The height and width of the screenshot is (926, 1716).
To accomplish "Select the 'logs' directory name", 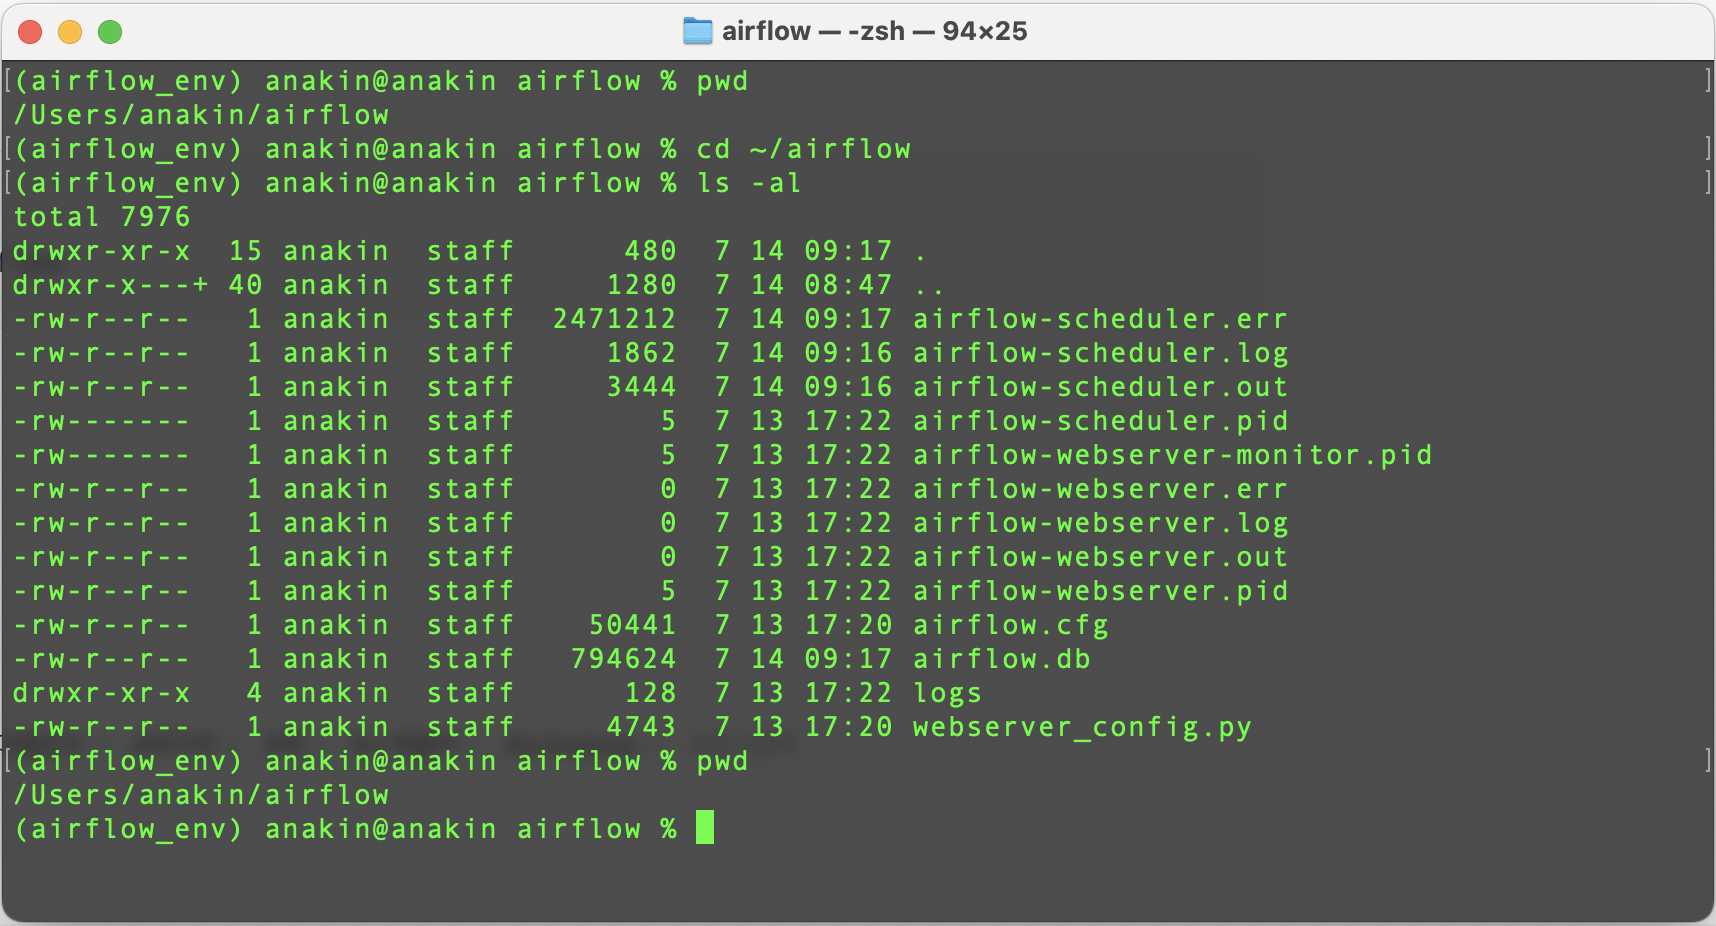I will pyautogui.click(x=947, y=693).
